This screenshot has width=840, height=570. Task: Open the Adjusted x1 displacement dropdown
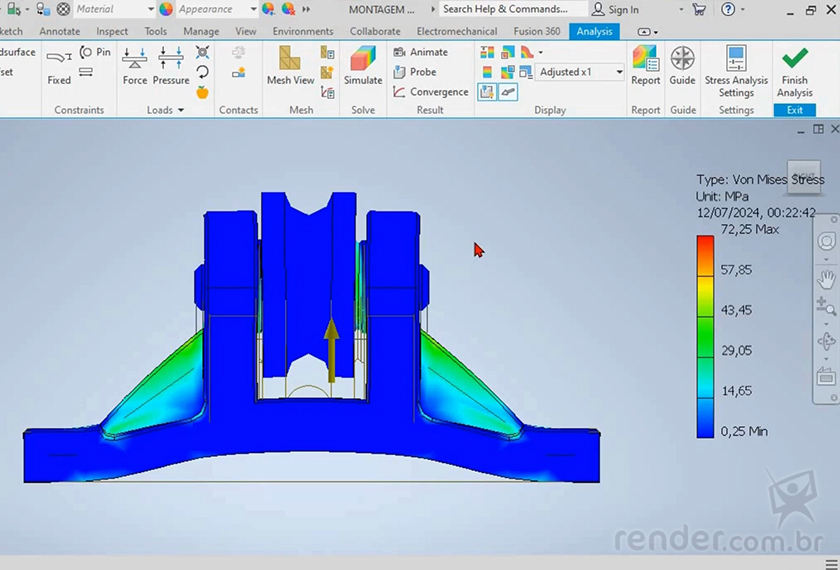click(x=619, y=72)
